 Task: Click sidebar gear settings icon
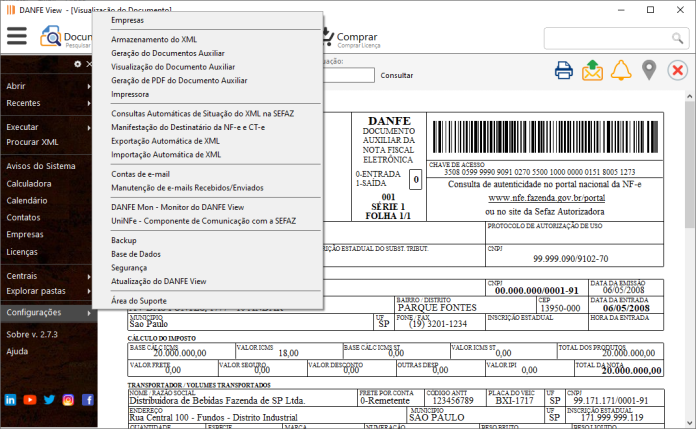pyautogui.click(x=78, y=64)
